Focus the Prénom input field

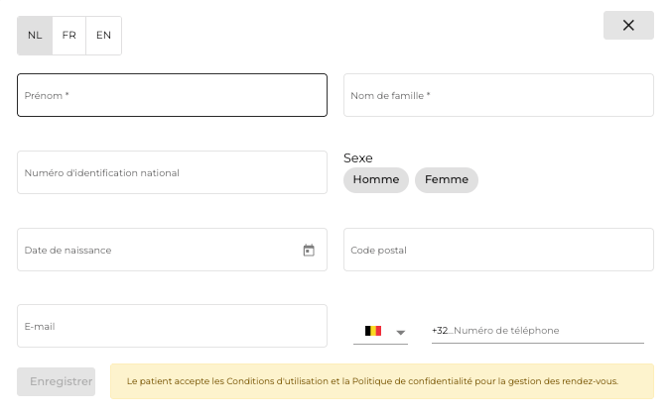point(172,95)
